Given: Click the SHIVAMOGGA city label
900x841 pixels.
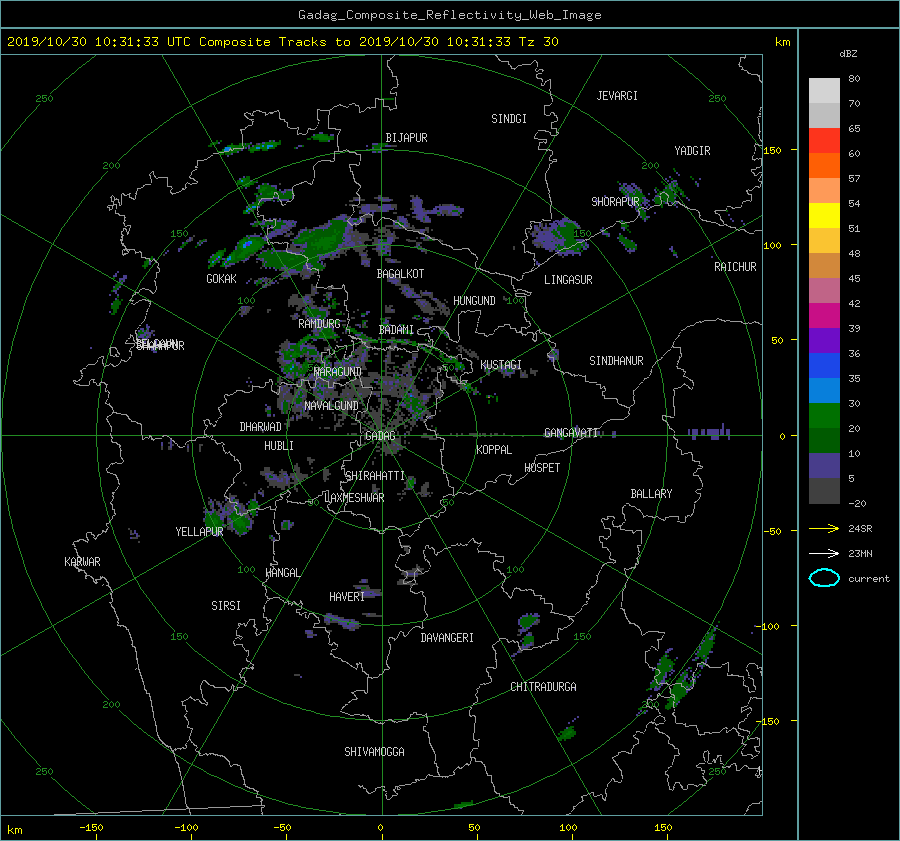Looking at the screenshot, I should point(374,751).
